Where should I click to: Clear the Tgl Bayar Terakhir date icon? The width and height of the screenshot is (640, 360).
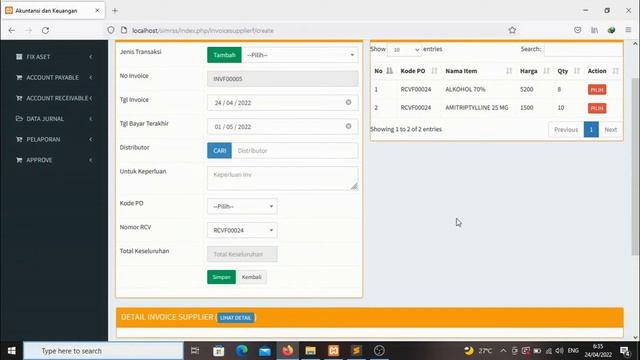[x=348, y=127]
